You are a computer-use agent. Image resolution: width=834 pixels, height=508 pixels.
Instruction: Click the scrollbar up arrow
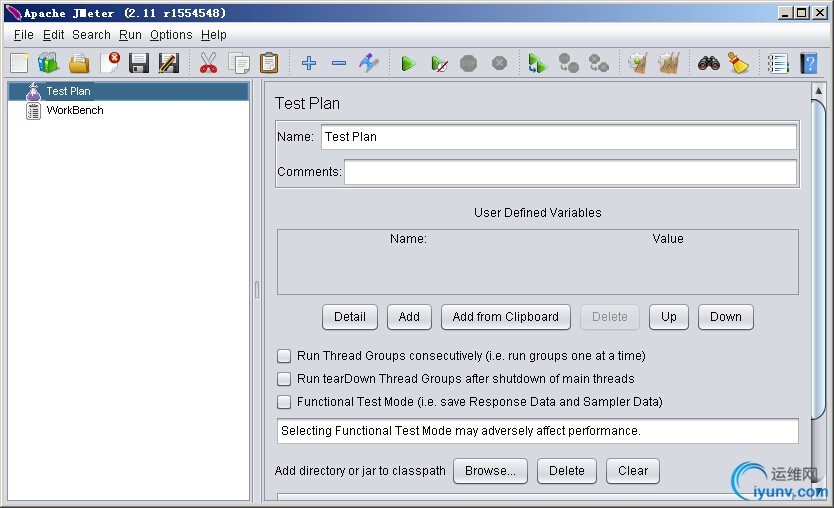click(x=819, y=90)
